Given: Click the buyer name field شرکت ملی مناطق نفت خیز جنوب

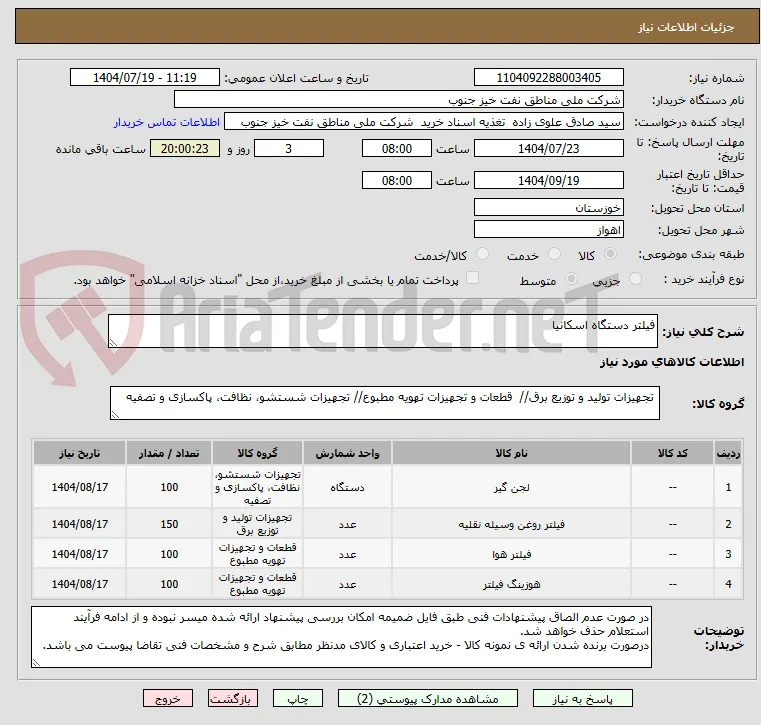Looking at the screenshot, I should coord(398,100).
